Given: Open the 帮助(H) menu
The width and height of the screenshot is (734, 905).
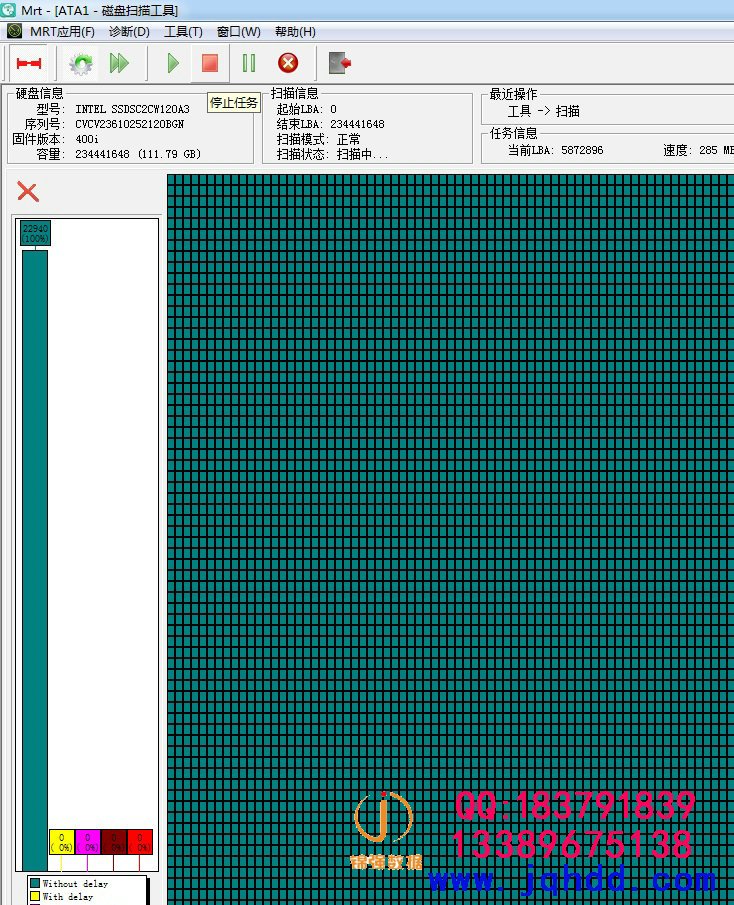Looking at the screenshot, I should point(295,32).
